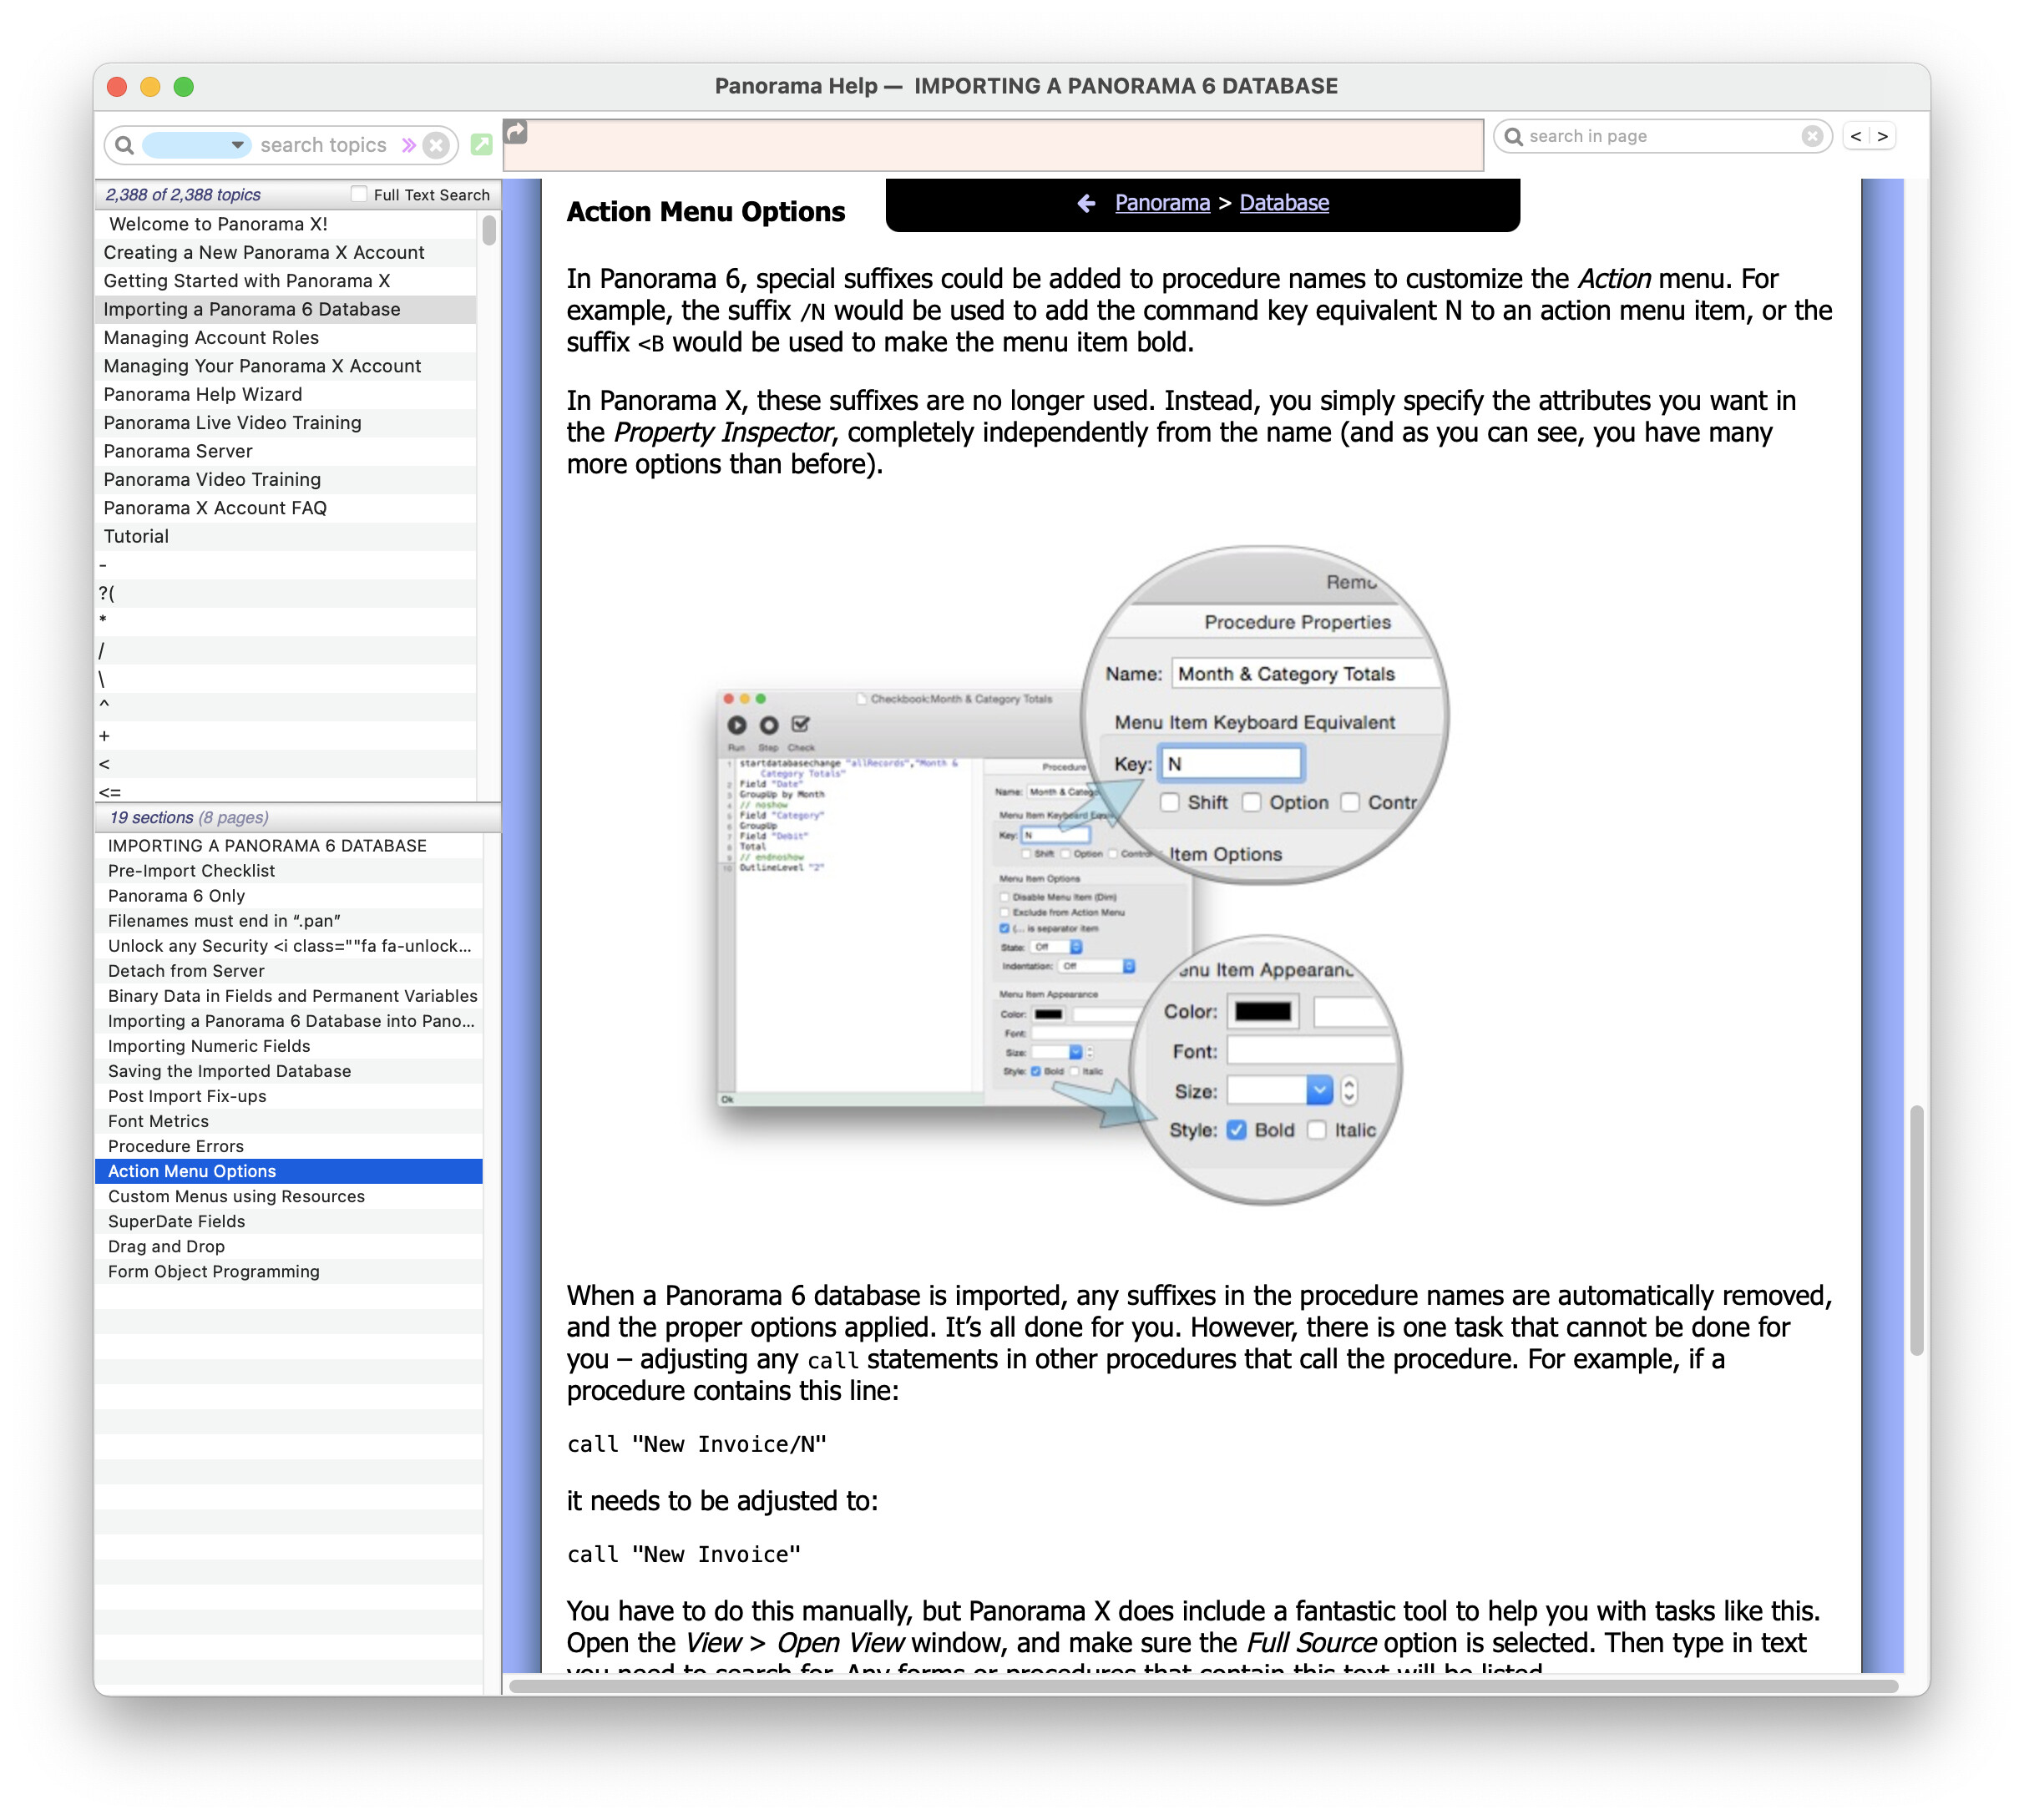Jump to section Post Import Fix-ups
This screenshot has width=2024, height=1820.
(289, 1096)
